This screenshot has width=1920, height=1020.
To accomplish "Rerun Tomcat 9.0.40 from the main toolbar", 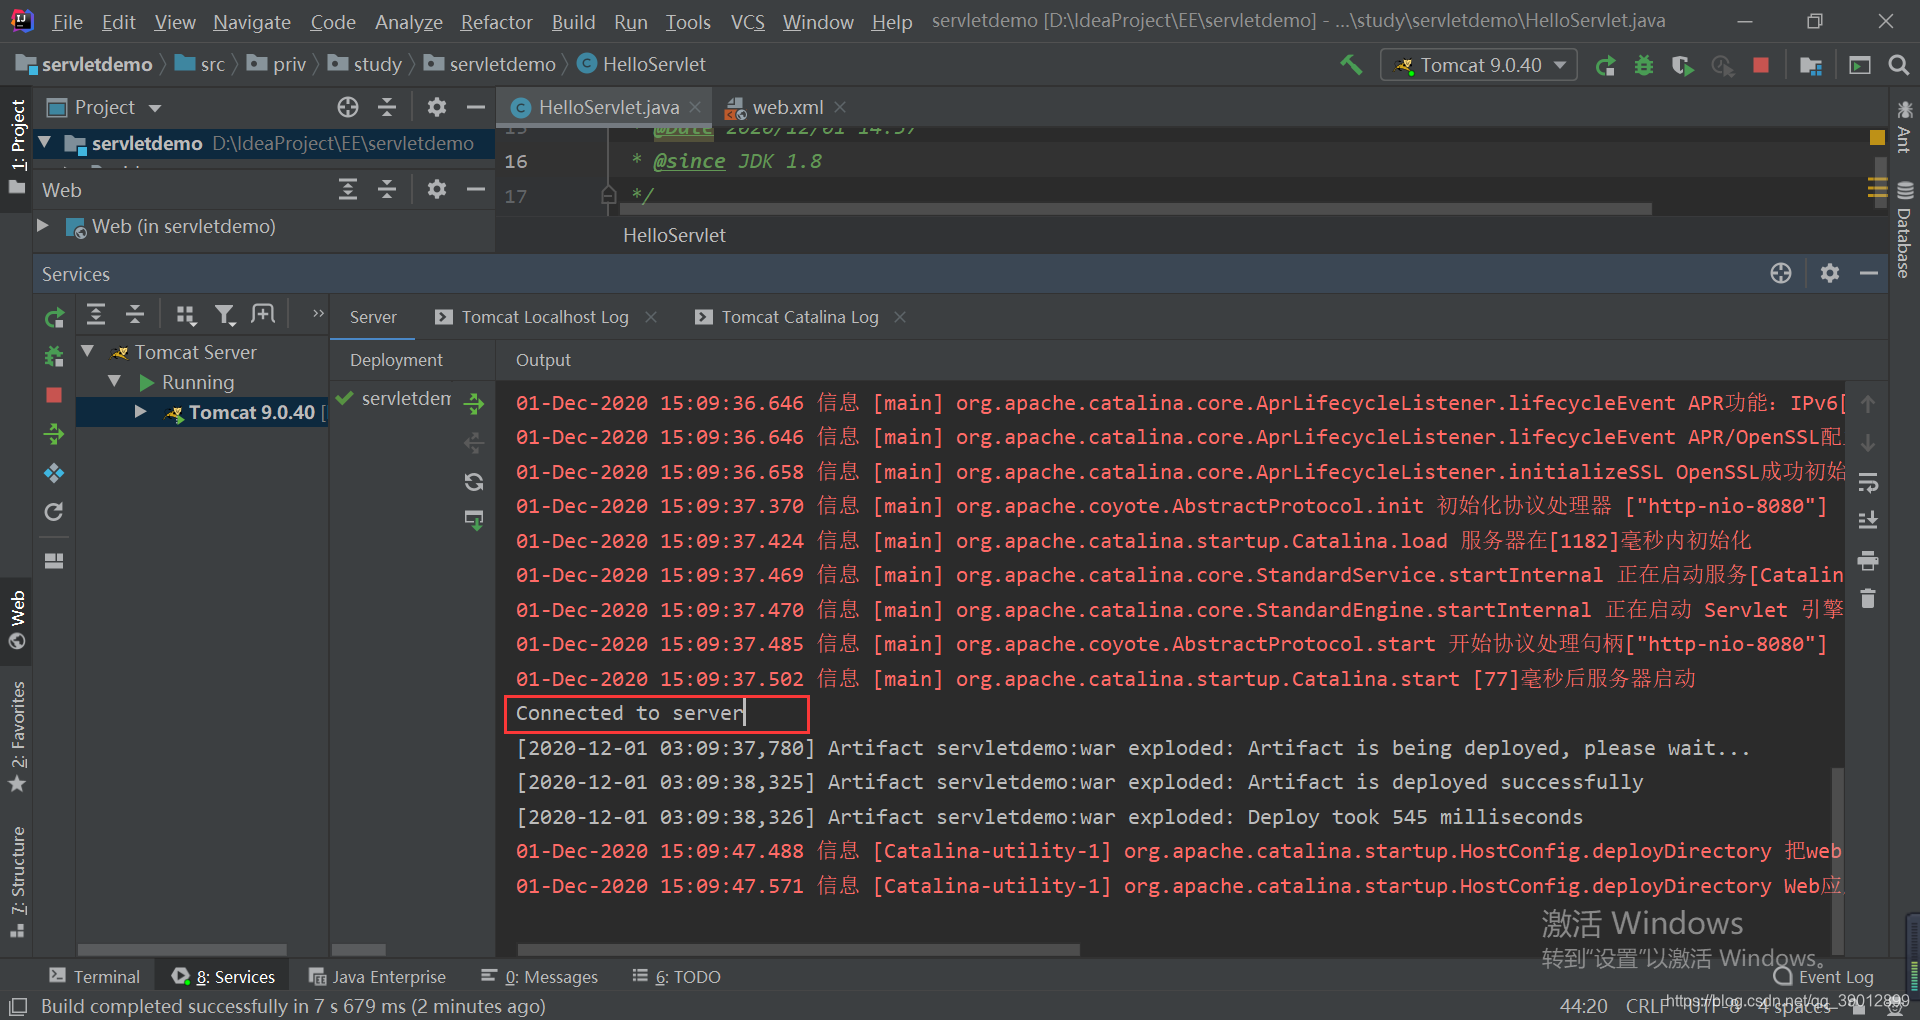I will [1605, 66].
